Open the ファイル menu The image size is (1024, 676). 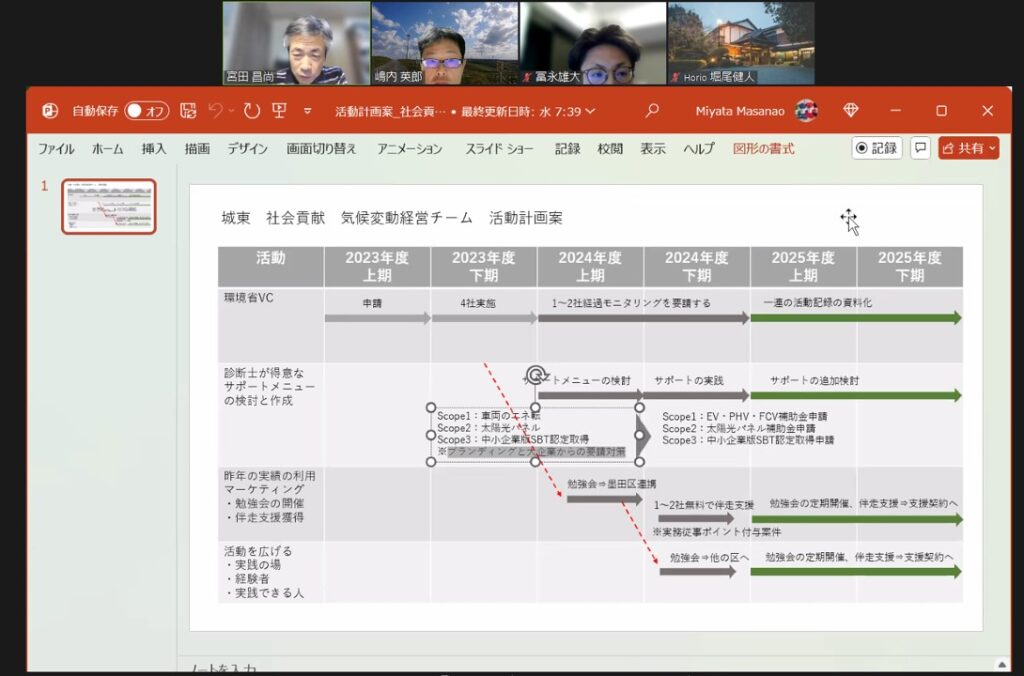pyautogui.click(x=56, y=149)
